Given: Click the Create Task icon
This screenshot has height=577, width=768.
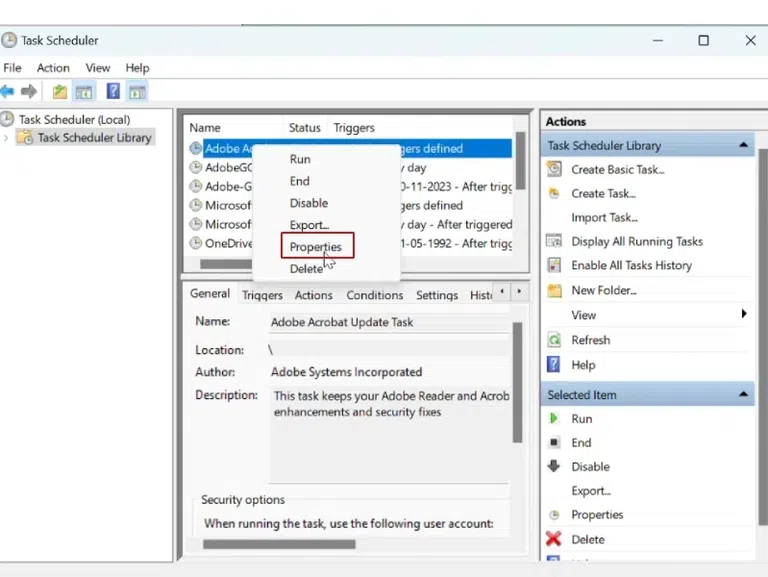Looking at the screenshot, I should tap(554, 193).
